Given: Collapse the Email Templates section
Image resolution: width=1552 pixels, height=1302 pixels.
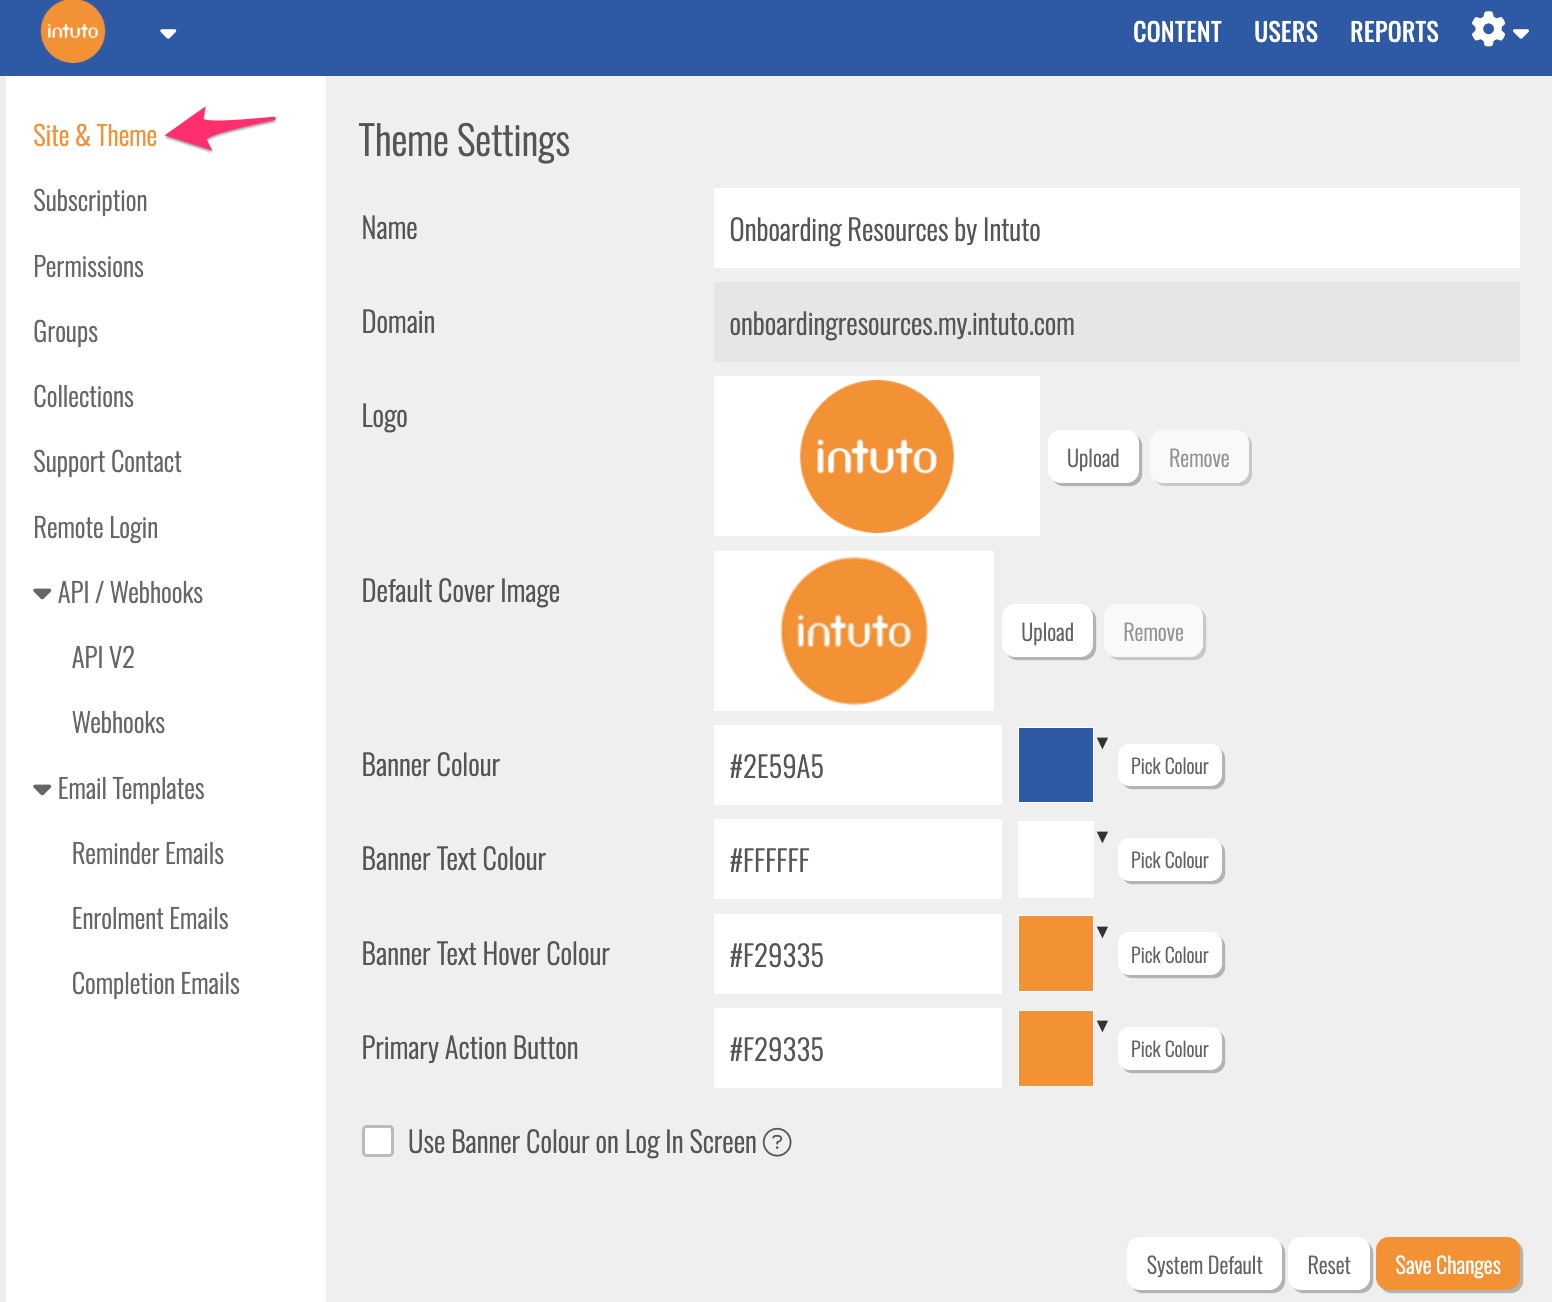Looking at the screenshot, I should (42, 790).
